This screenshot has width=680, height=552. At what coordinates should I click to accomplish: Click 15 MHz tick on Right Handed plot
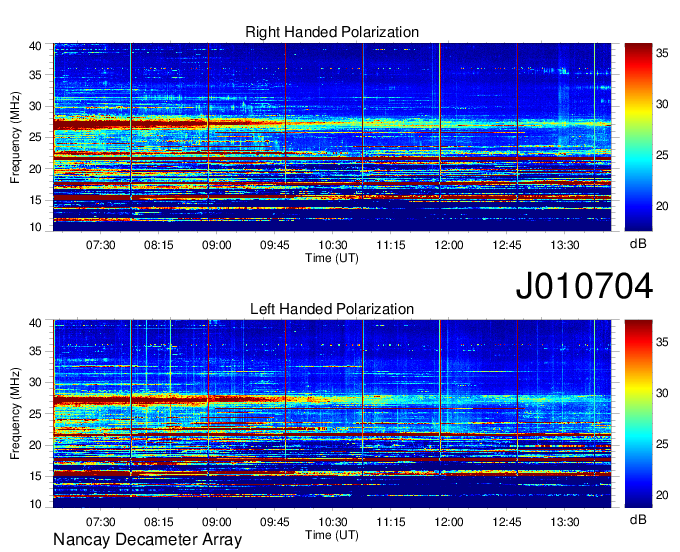tap(36, 200)
